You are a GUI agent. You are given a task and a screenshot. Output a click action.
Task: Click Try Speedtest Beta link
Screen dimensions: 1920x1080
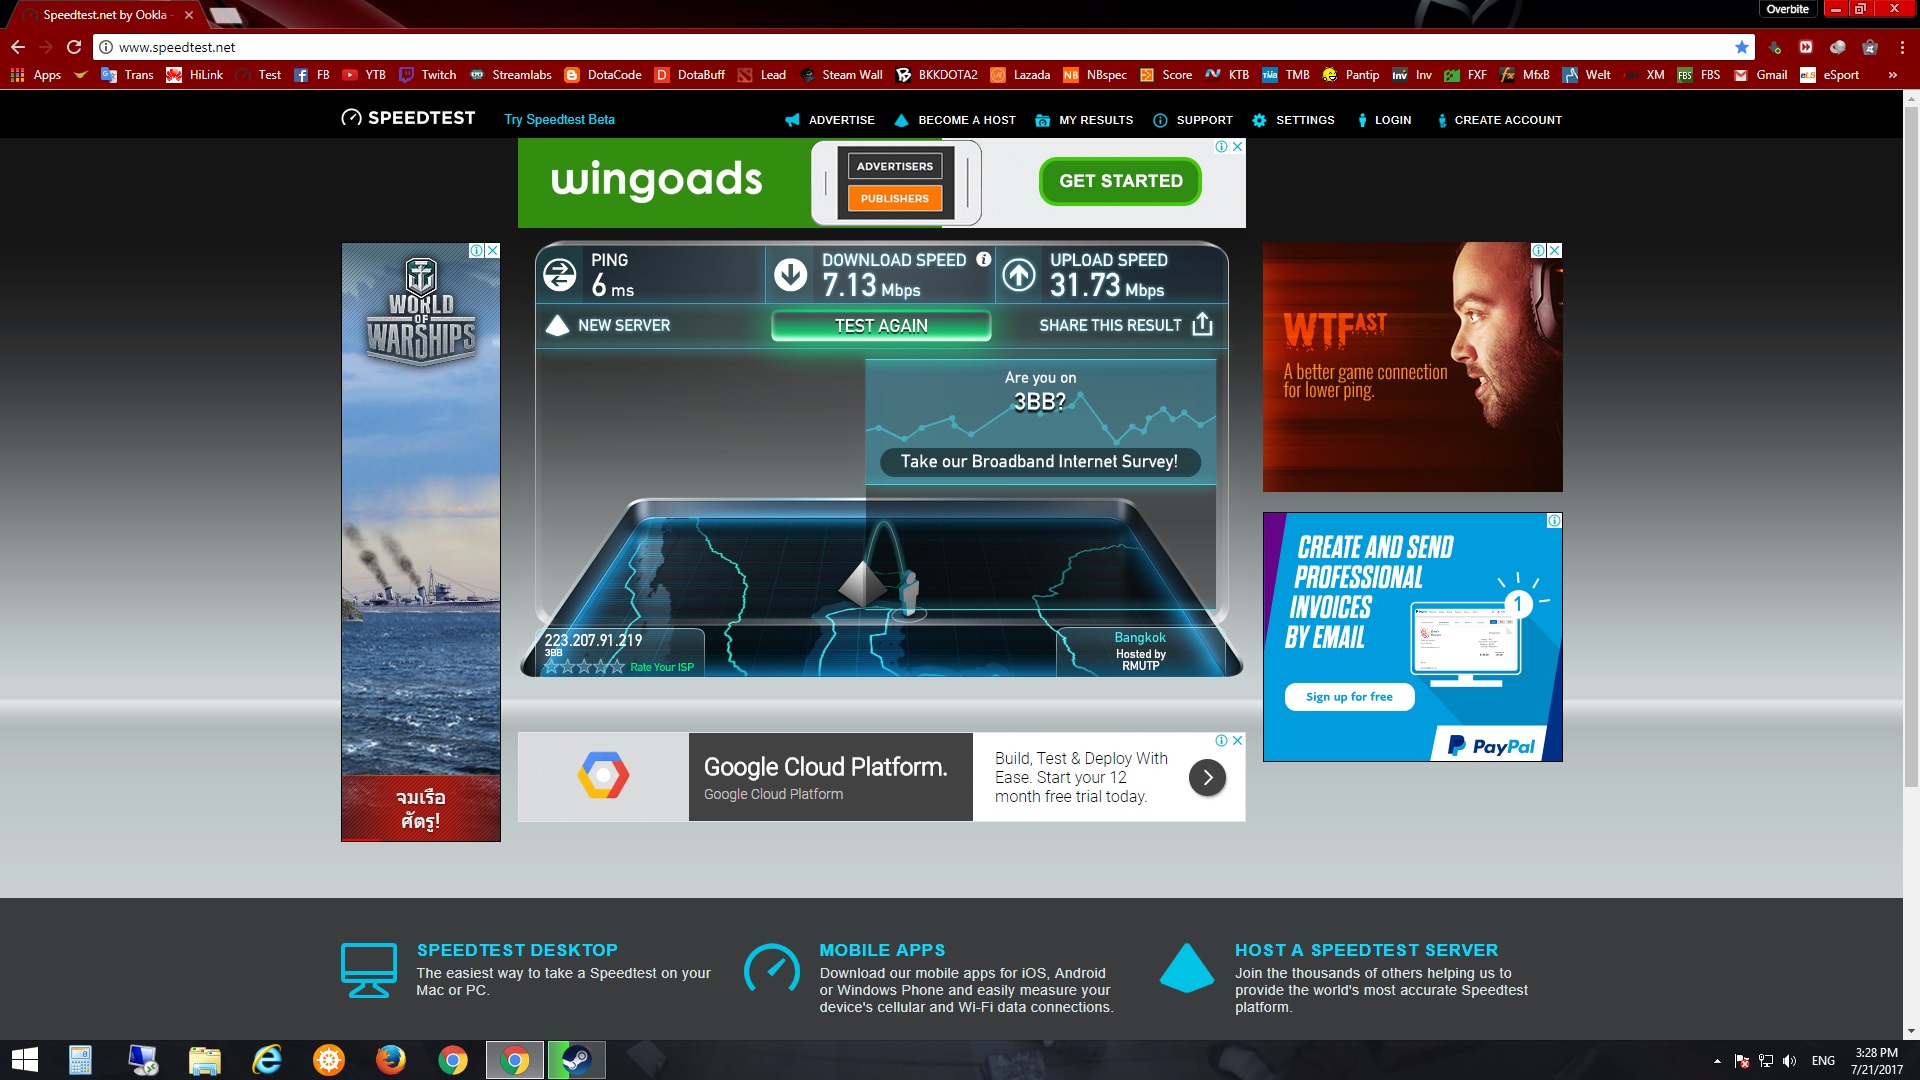point(559,119)
